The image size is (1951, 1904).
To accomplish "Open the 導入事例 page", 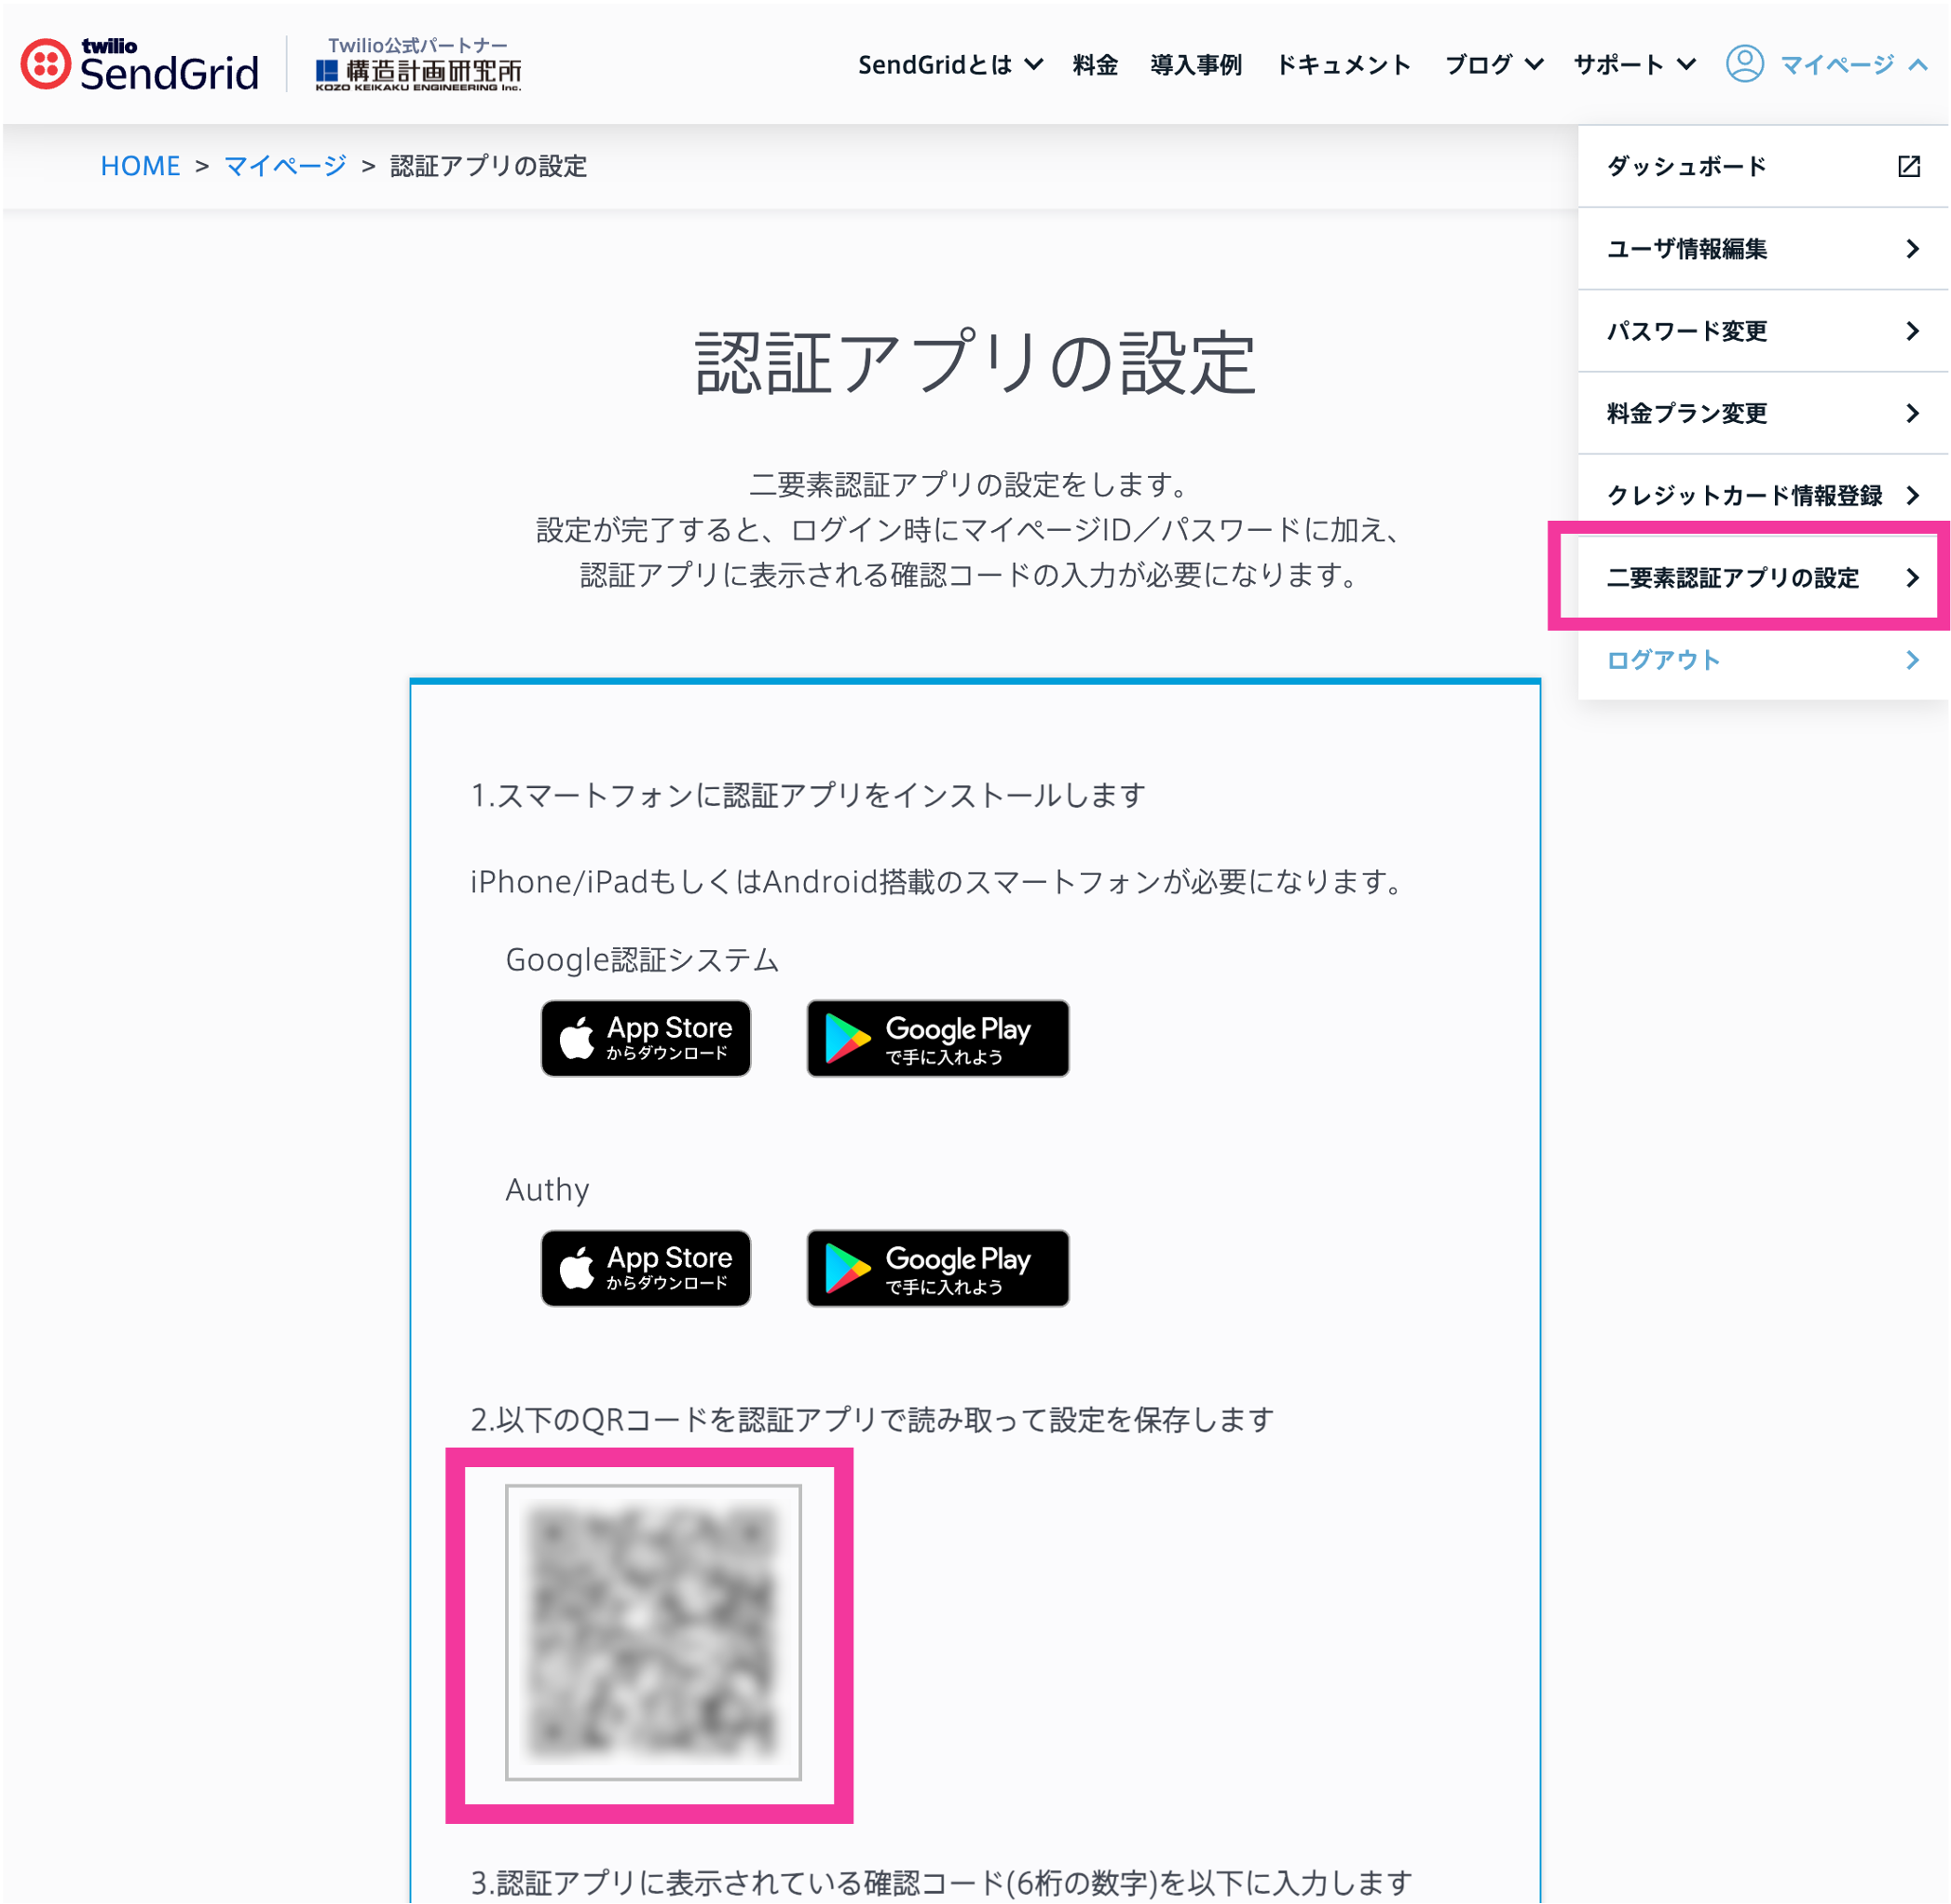I will [1196, 65].
